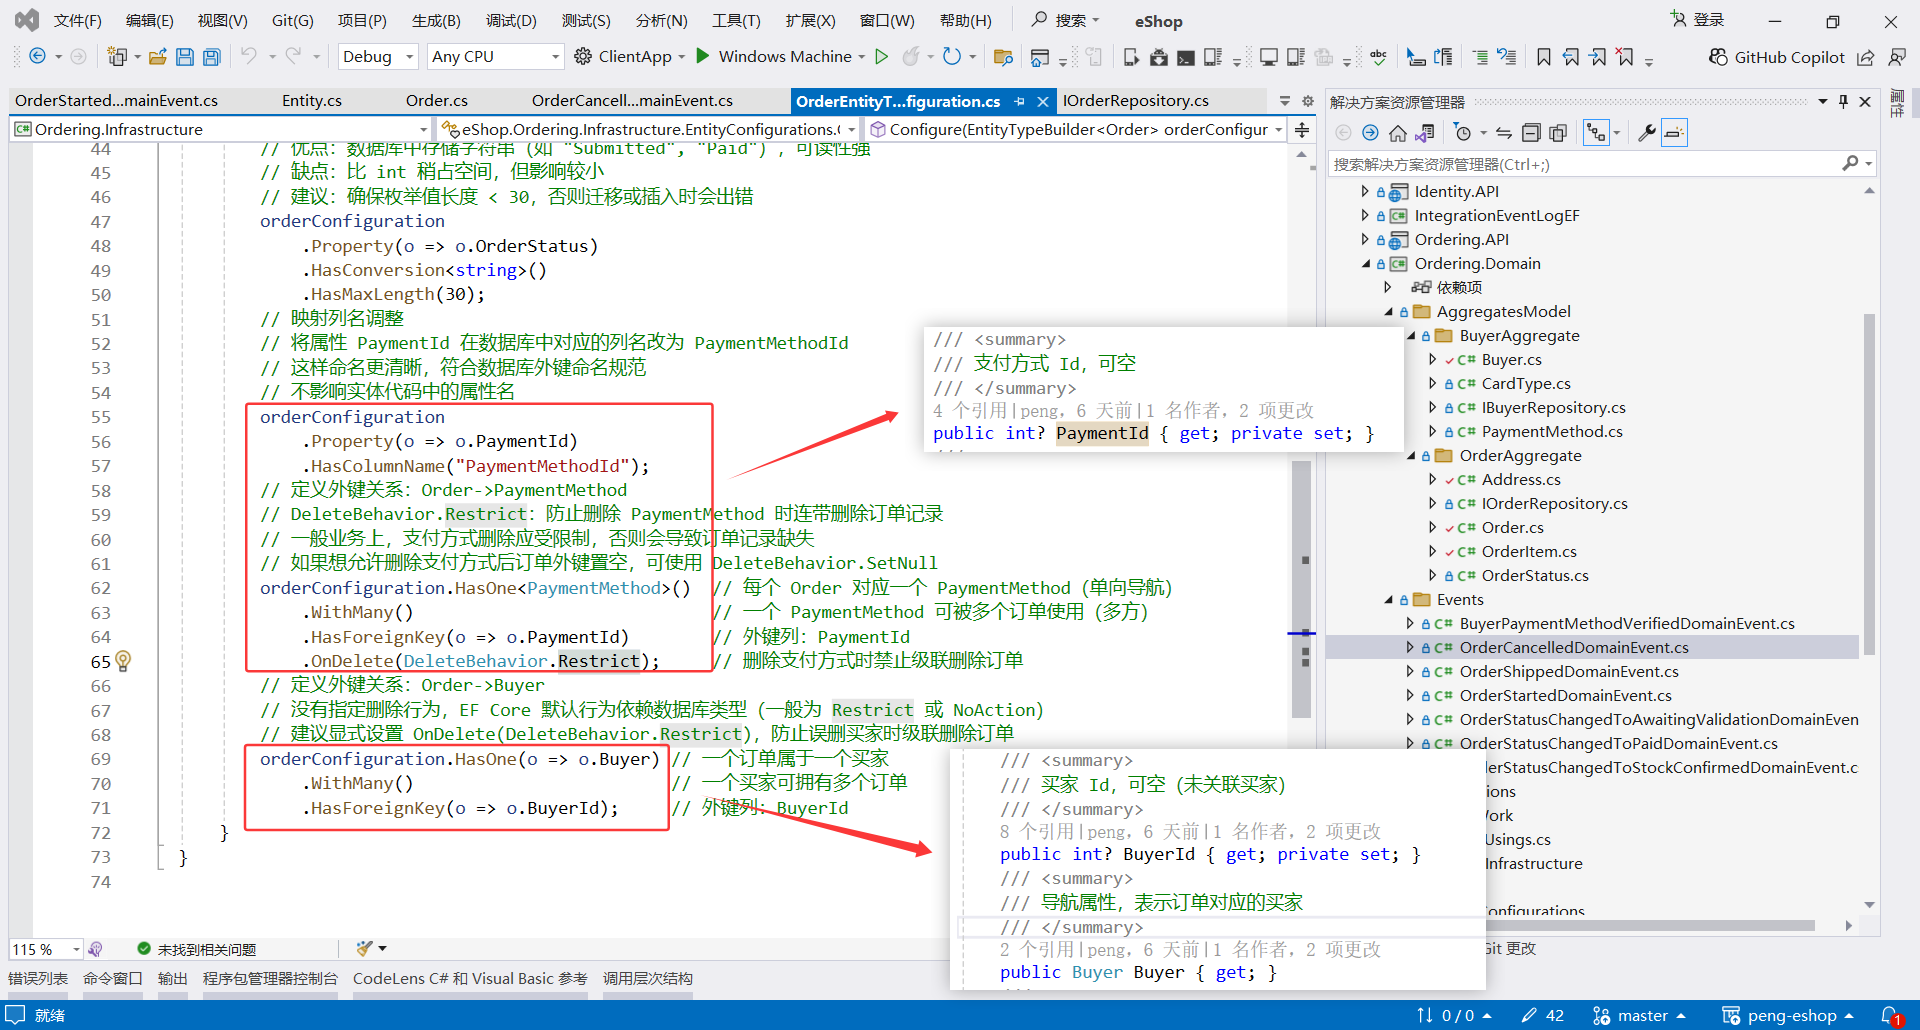1920x1030 pixels.
Task: Expand the Identity.API project node
Action: 1365,191
